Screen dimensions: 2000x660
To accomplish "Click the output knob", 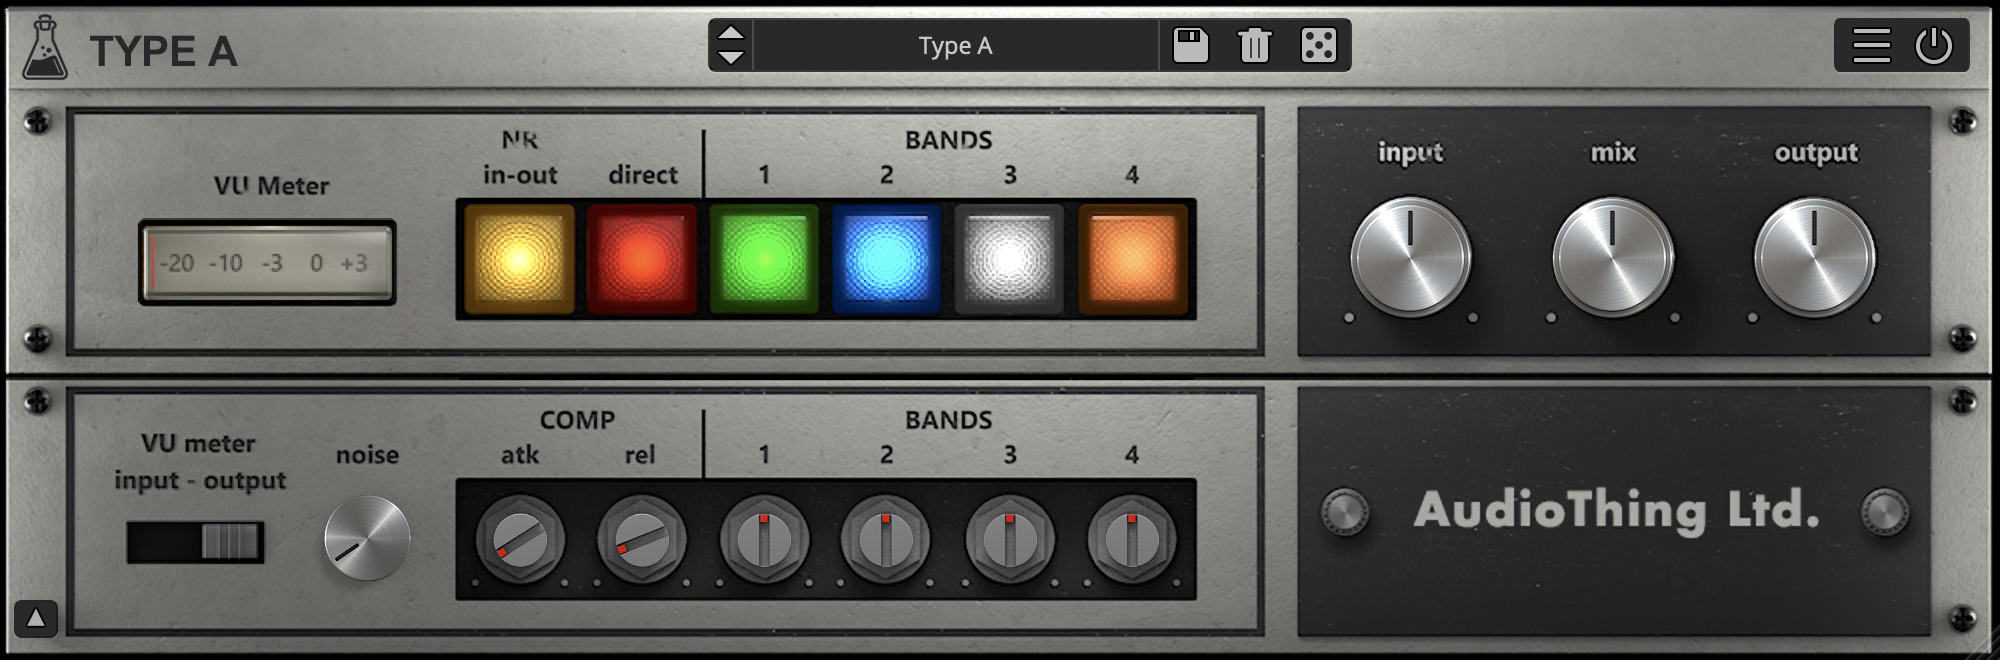I will [1814, 257].
